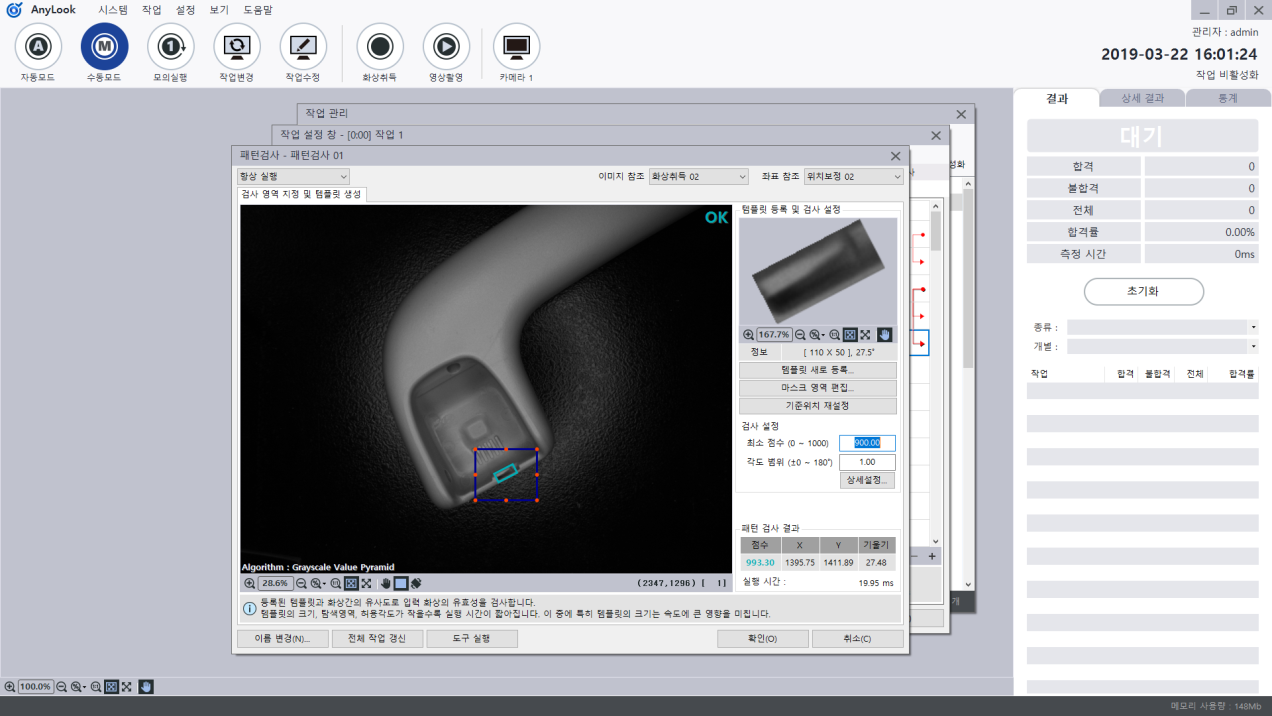Click the template preview thumbnail image
The width and height of the screenshot is (1272, 716).
tap(818, 271)
